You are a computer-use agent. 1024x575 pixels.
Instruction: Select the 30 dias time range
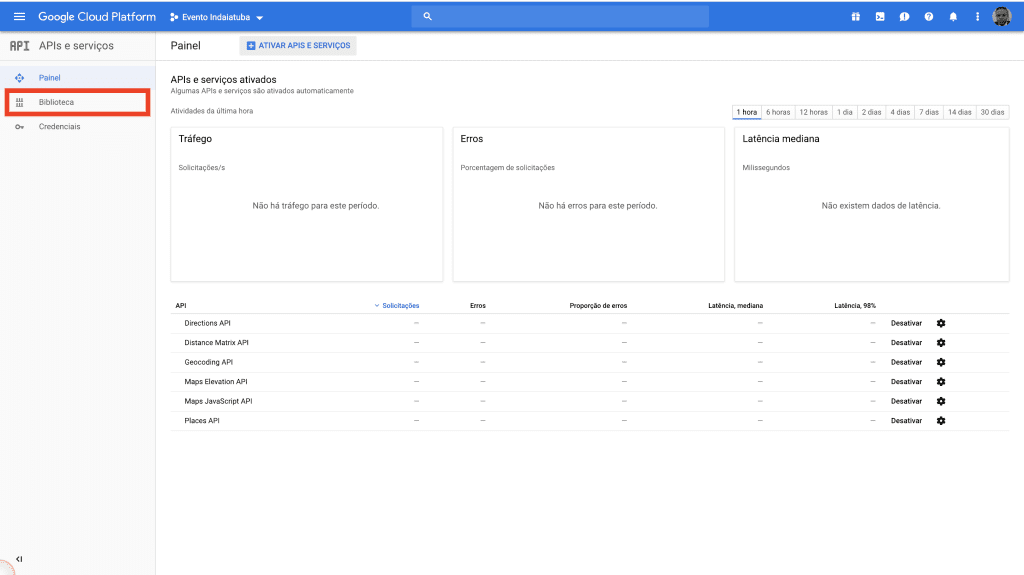tap(992, 112)
